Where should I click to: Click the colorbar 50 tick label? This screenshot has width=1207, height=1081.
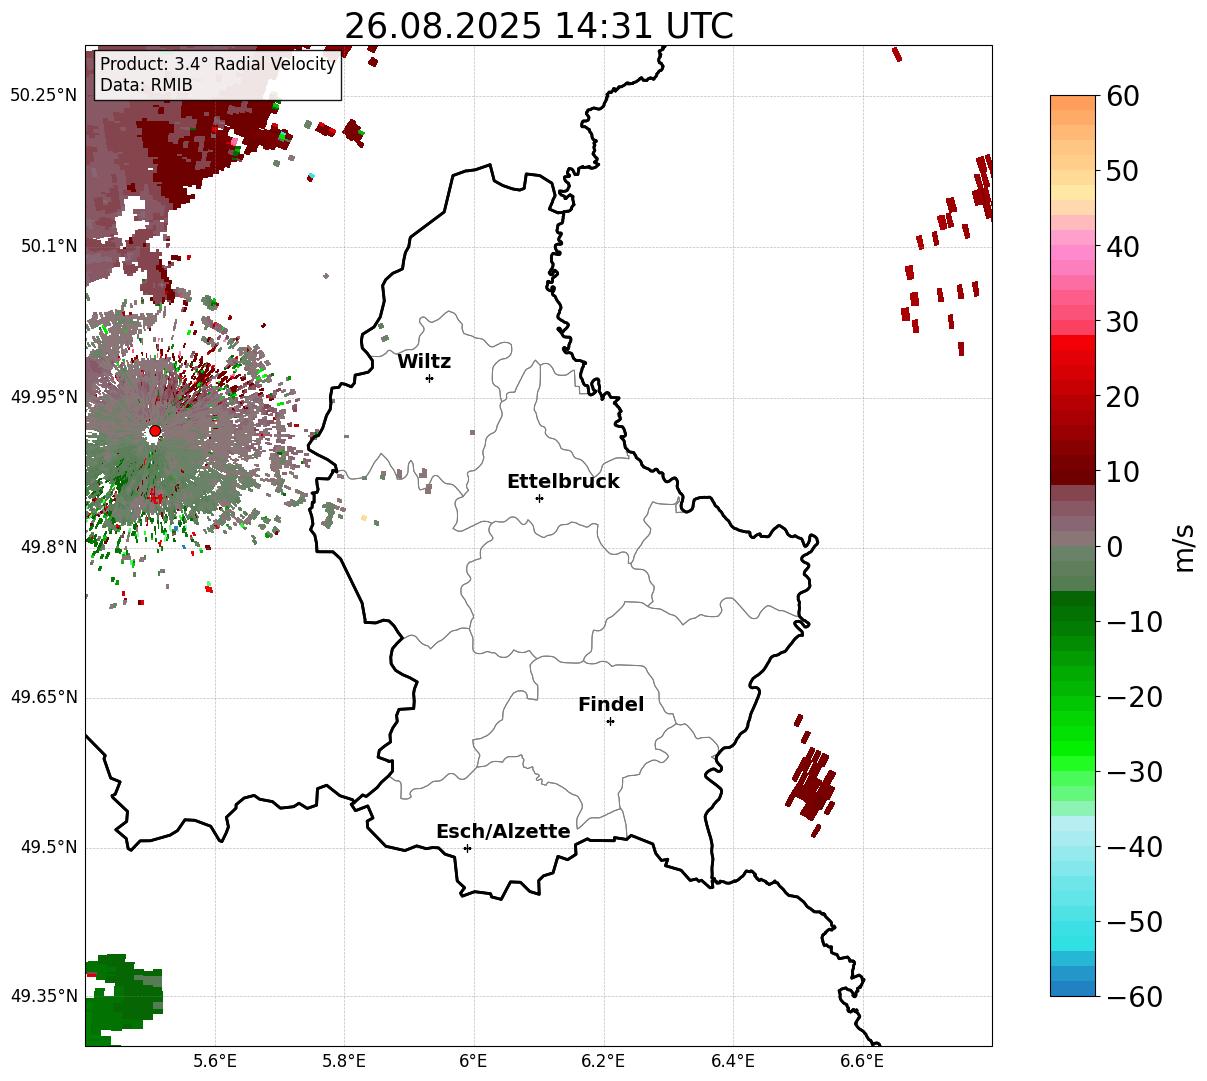[x=1122, y=171]
